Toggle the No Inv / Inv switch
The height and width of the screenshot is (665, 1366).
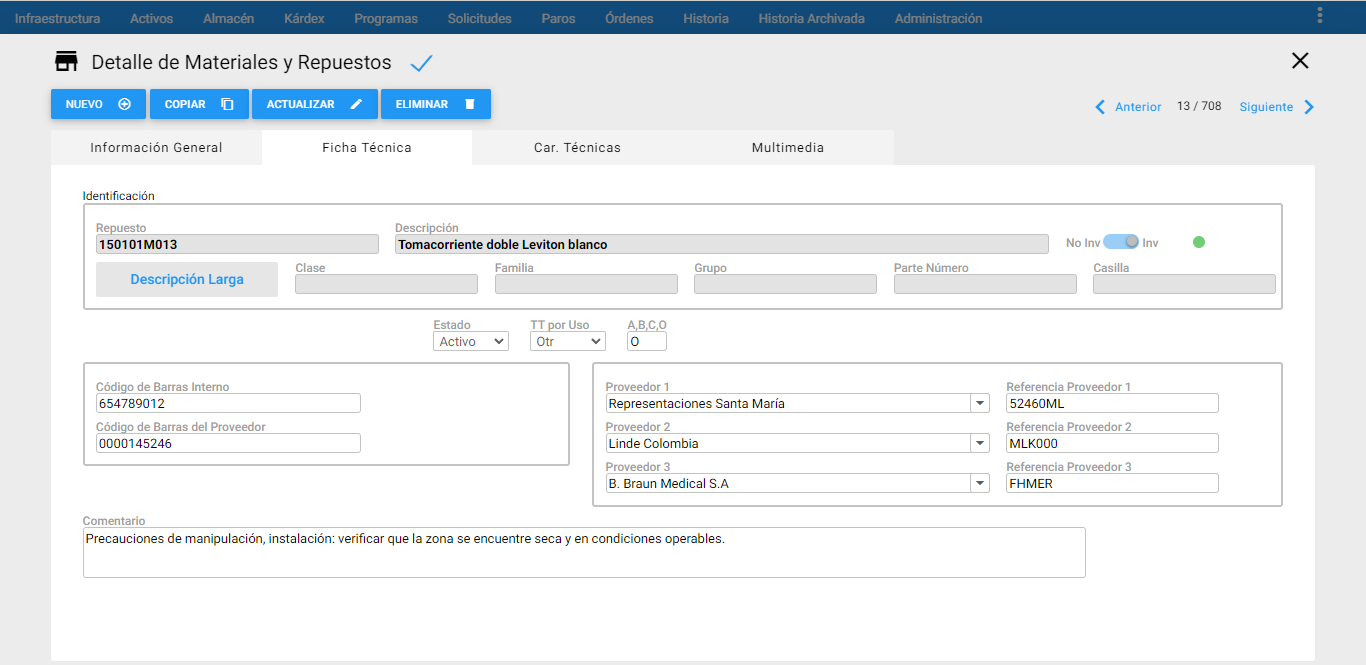1121,242
